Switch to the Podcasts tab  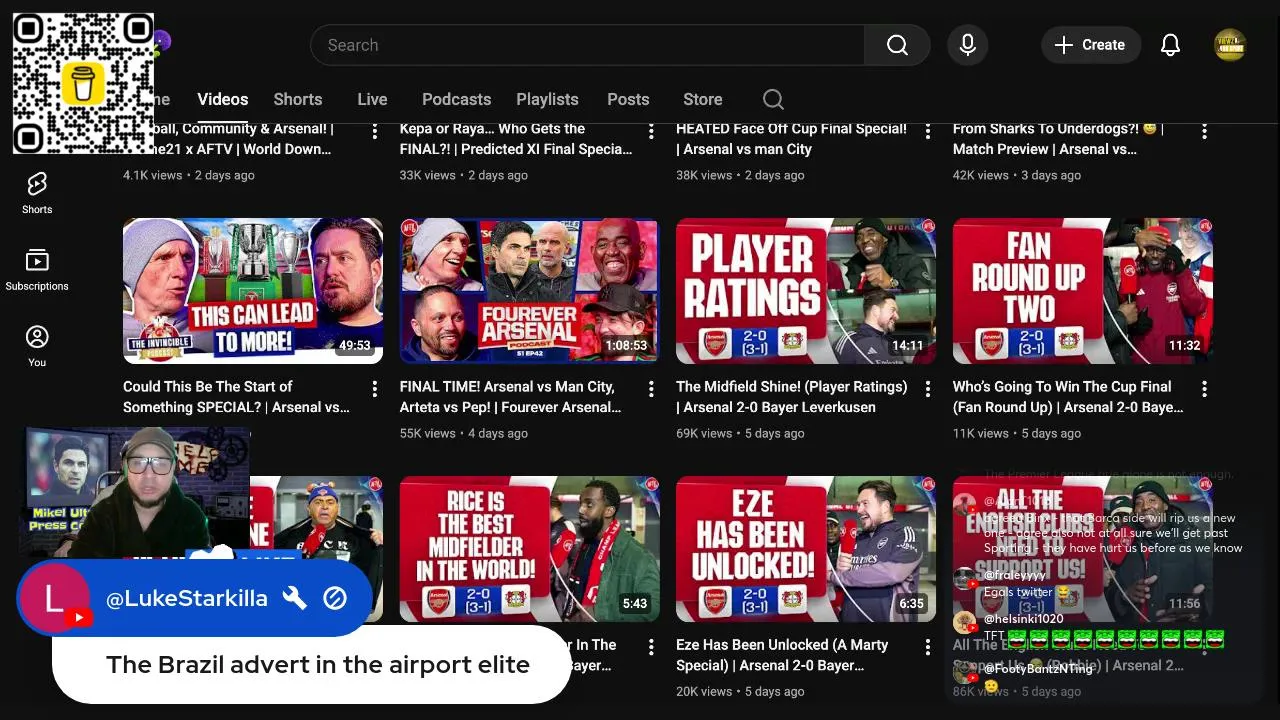point(456,99)
